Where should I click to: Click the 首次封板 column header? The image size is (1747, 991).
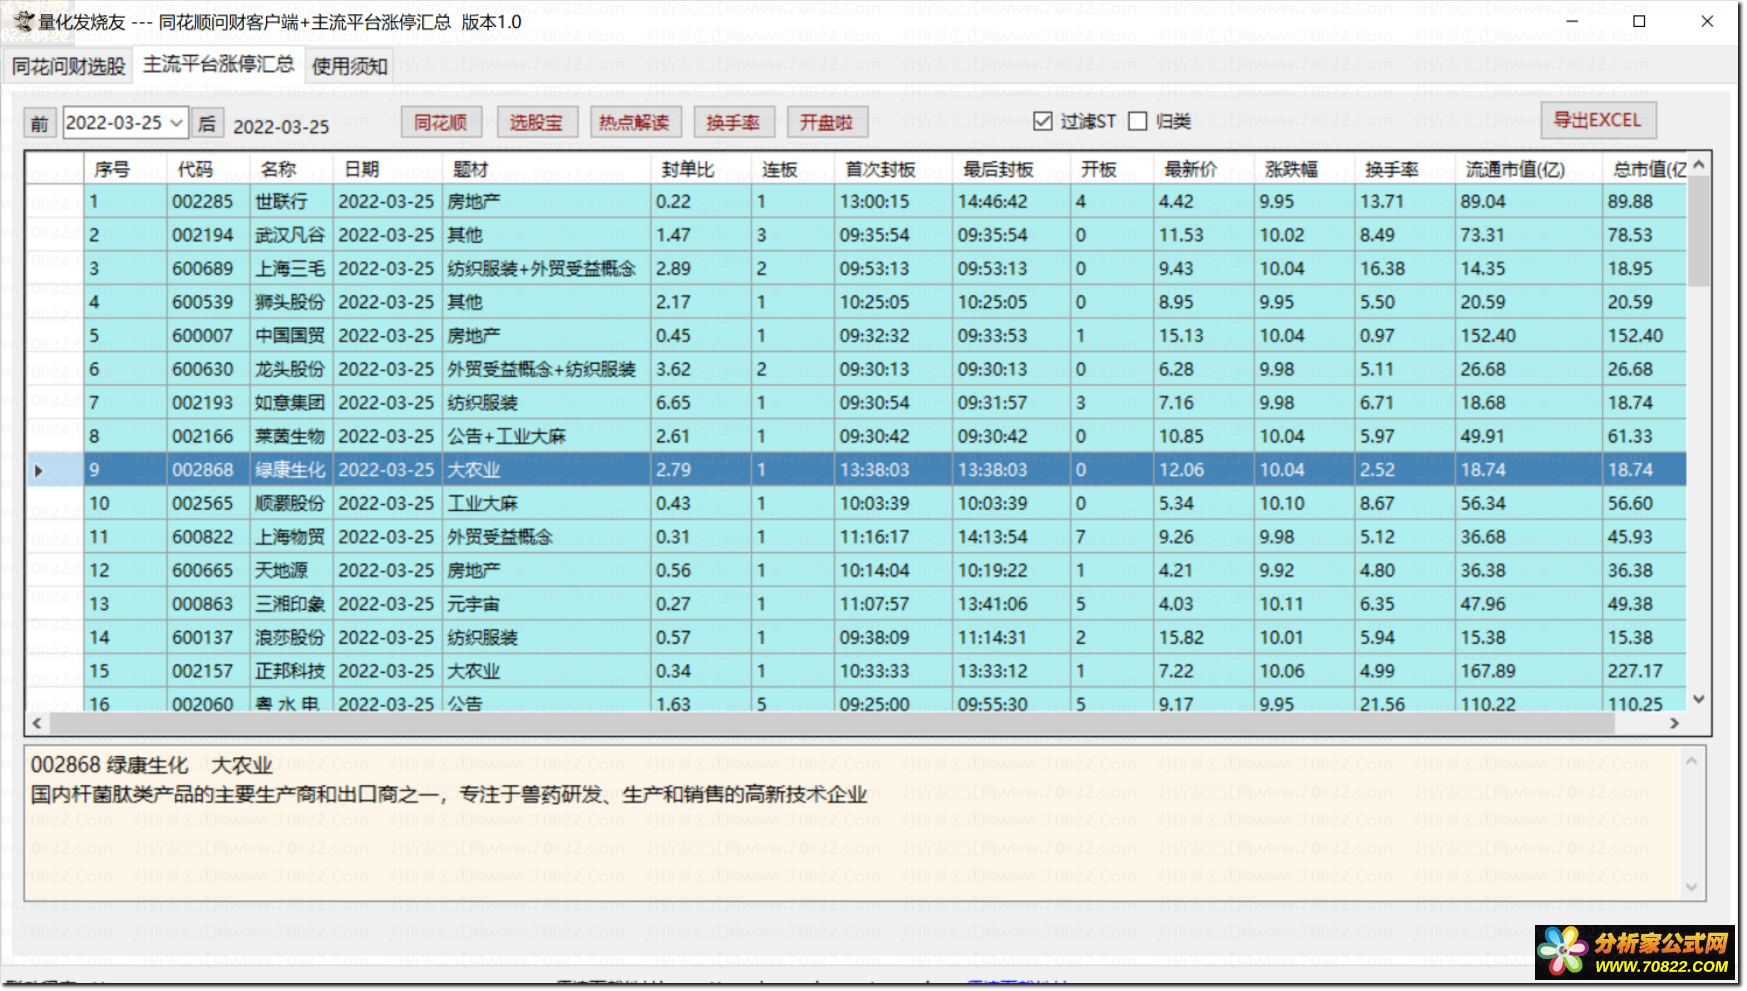894,169
